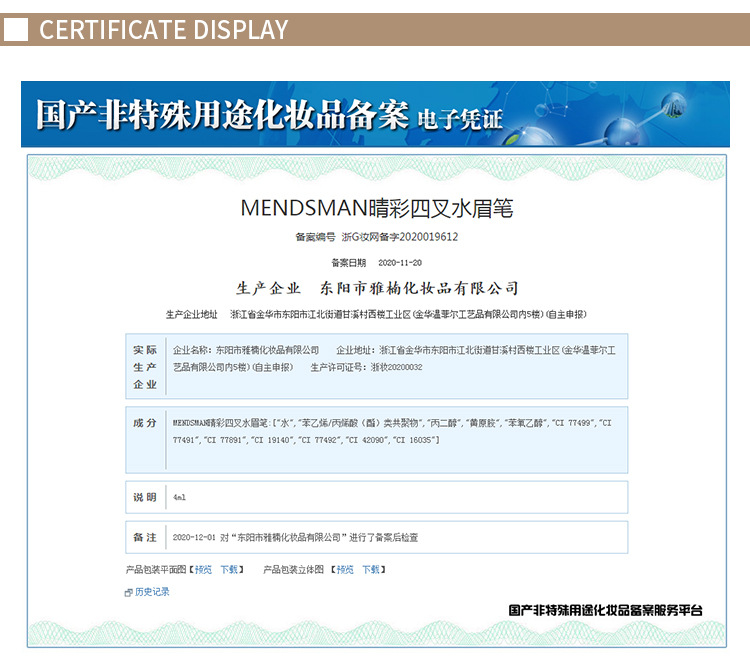Viewport: 750px width, 662px height.
Task: Click the 电子凭证 banner text
Action: [x=460, y=120]
